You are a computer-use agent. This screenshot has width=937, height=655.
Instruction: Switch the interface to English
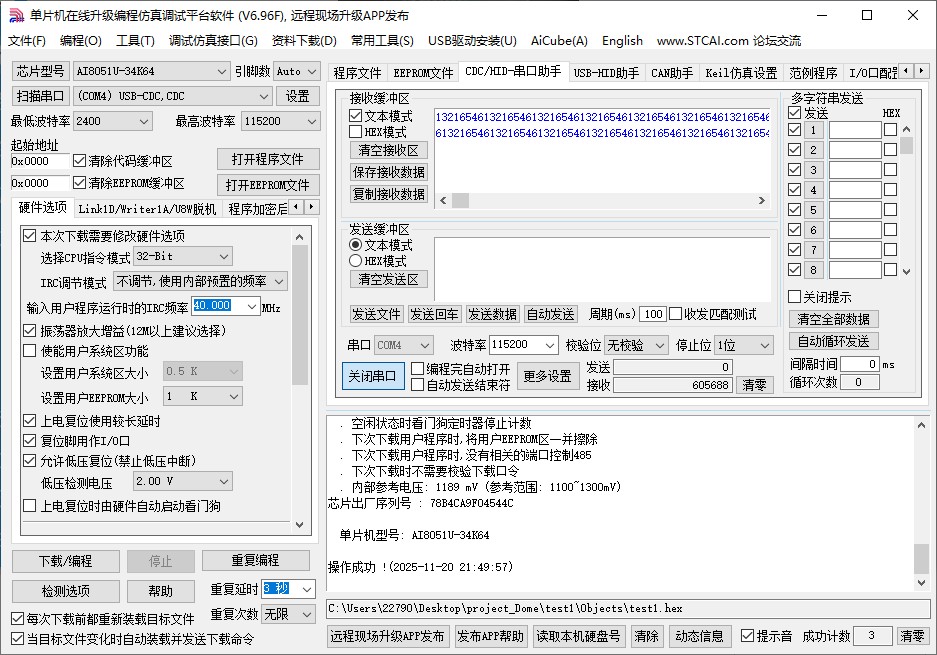622,41
